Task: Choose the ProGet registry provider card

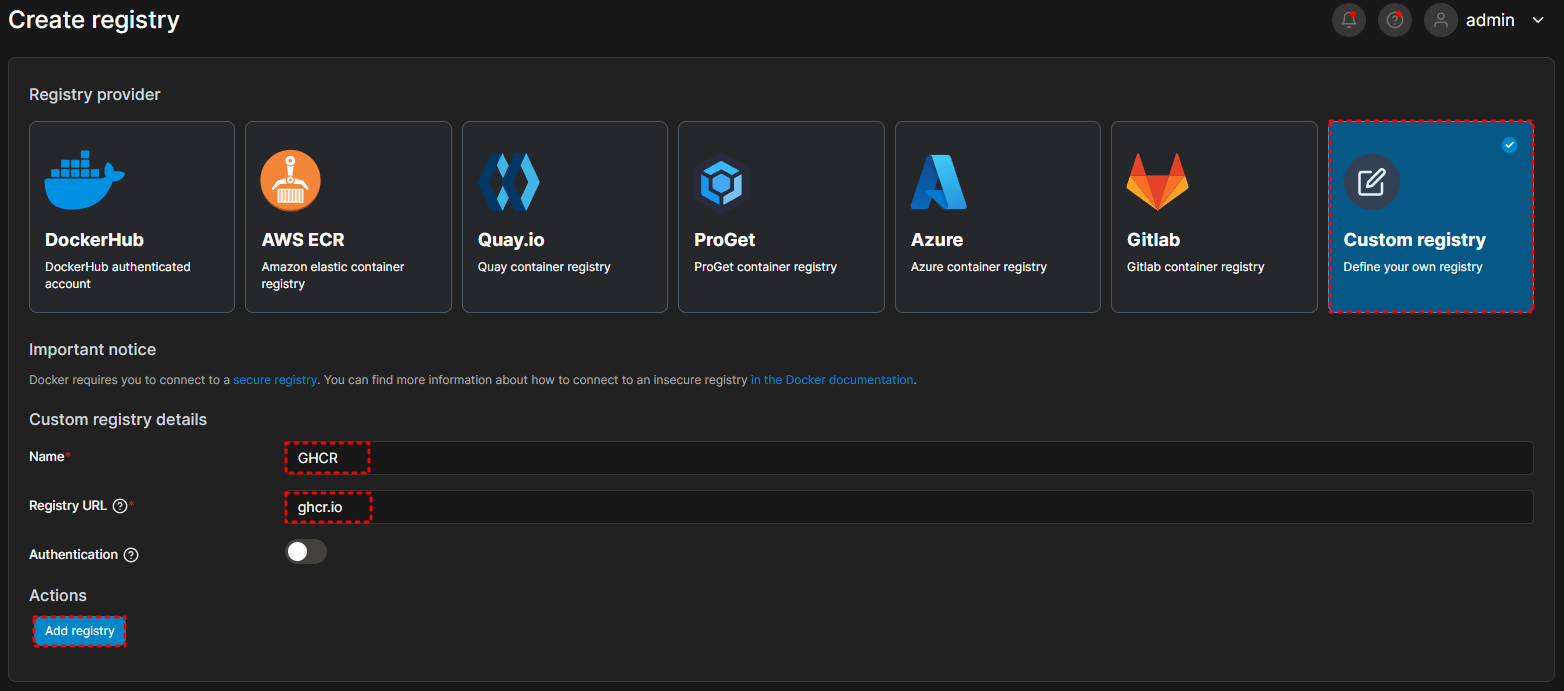Action: [781, 217]
